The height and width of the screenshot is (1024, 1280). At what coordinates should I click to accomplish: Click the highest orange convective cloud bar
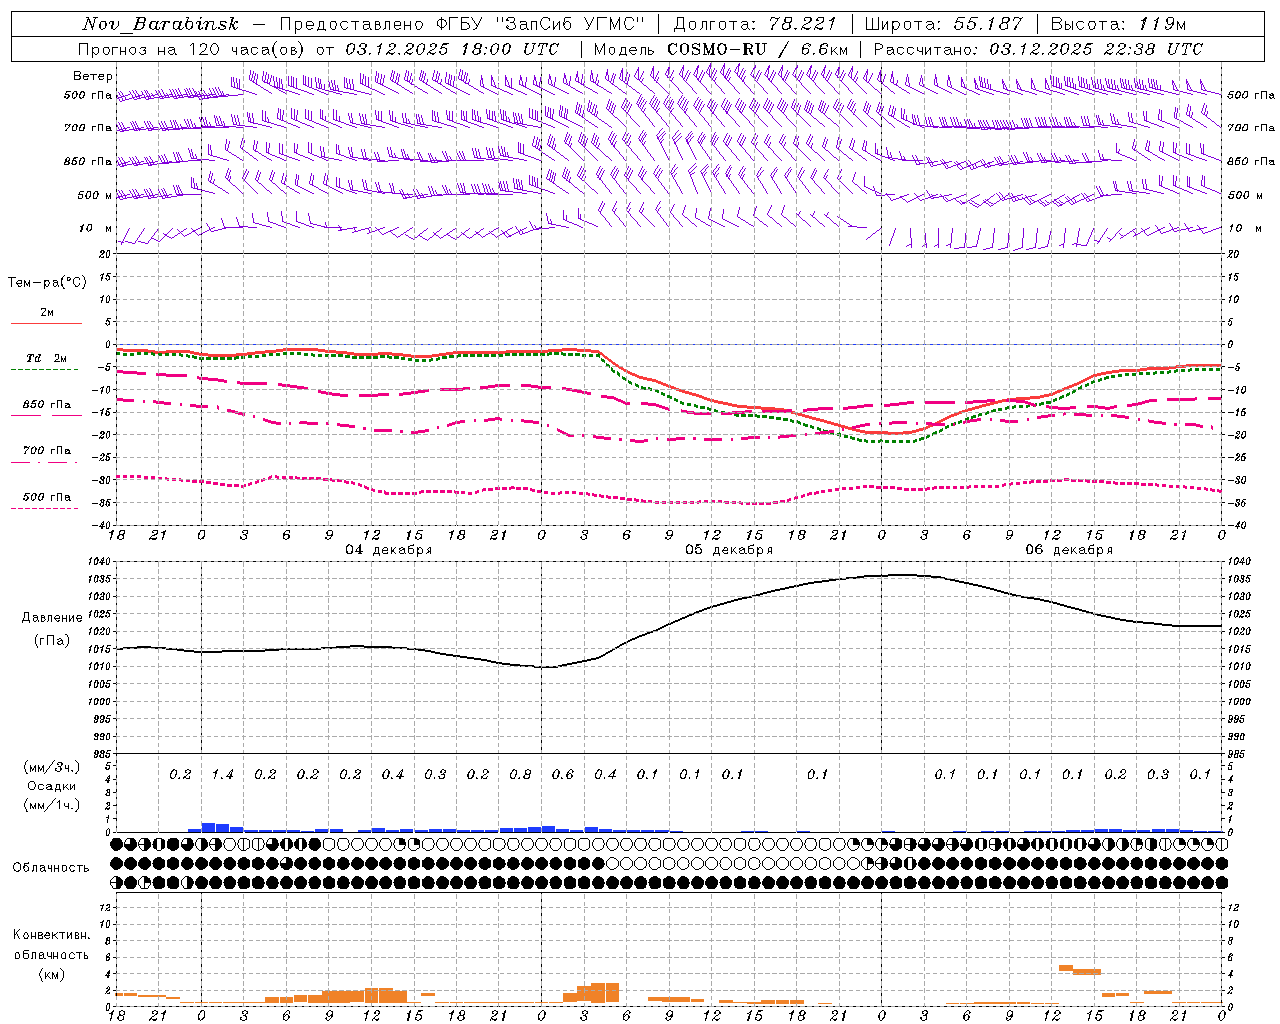coord(1066,968)
